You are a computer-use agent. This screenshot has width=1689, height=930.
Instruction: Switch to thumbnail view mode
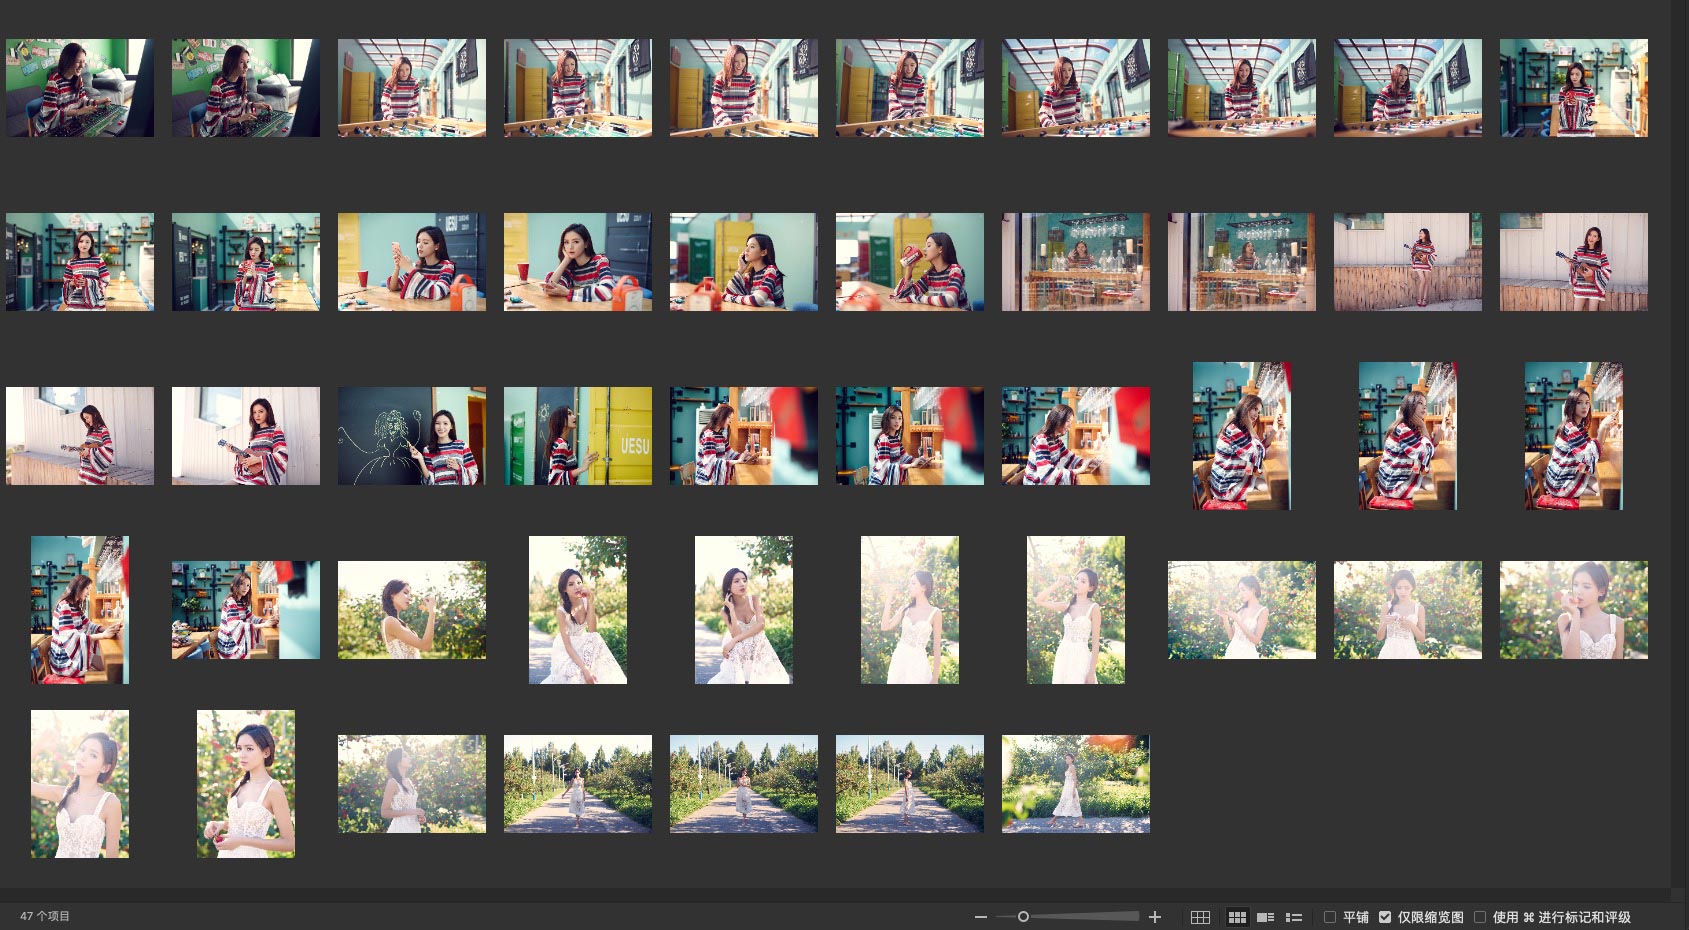tap(1237, 917)
